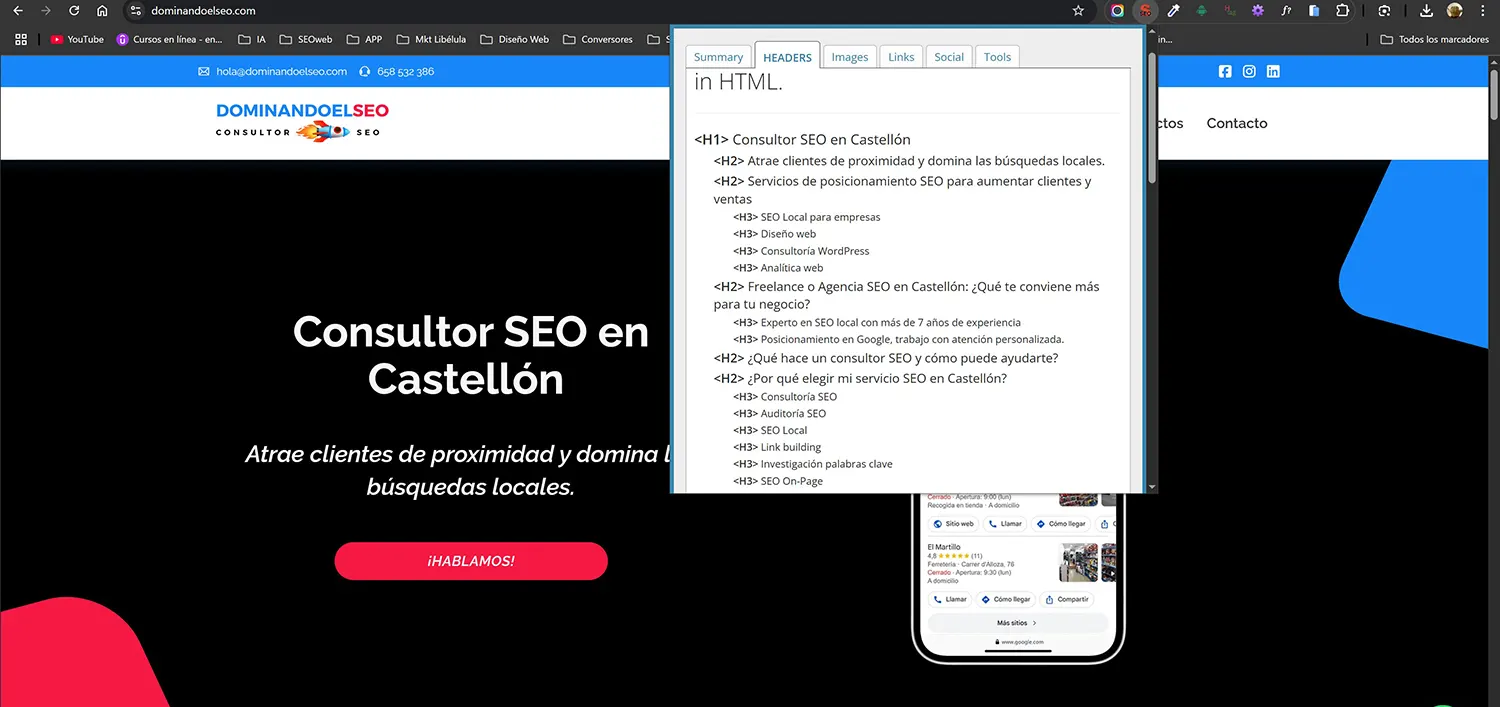Open the Instagram icon in the site header
1500x707 pixels.
point(1249,71)
